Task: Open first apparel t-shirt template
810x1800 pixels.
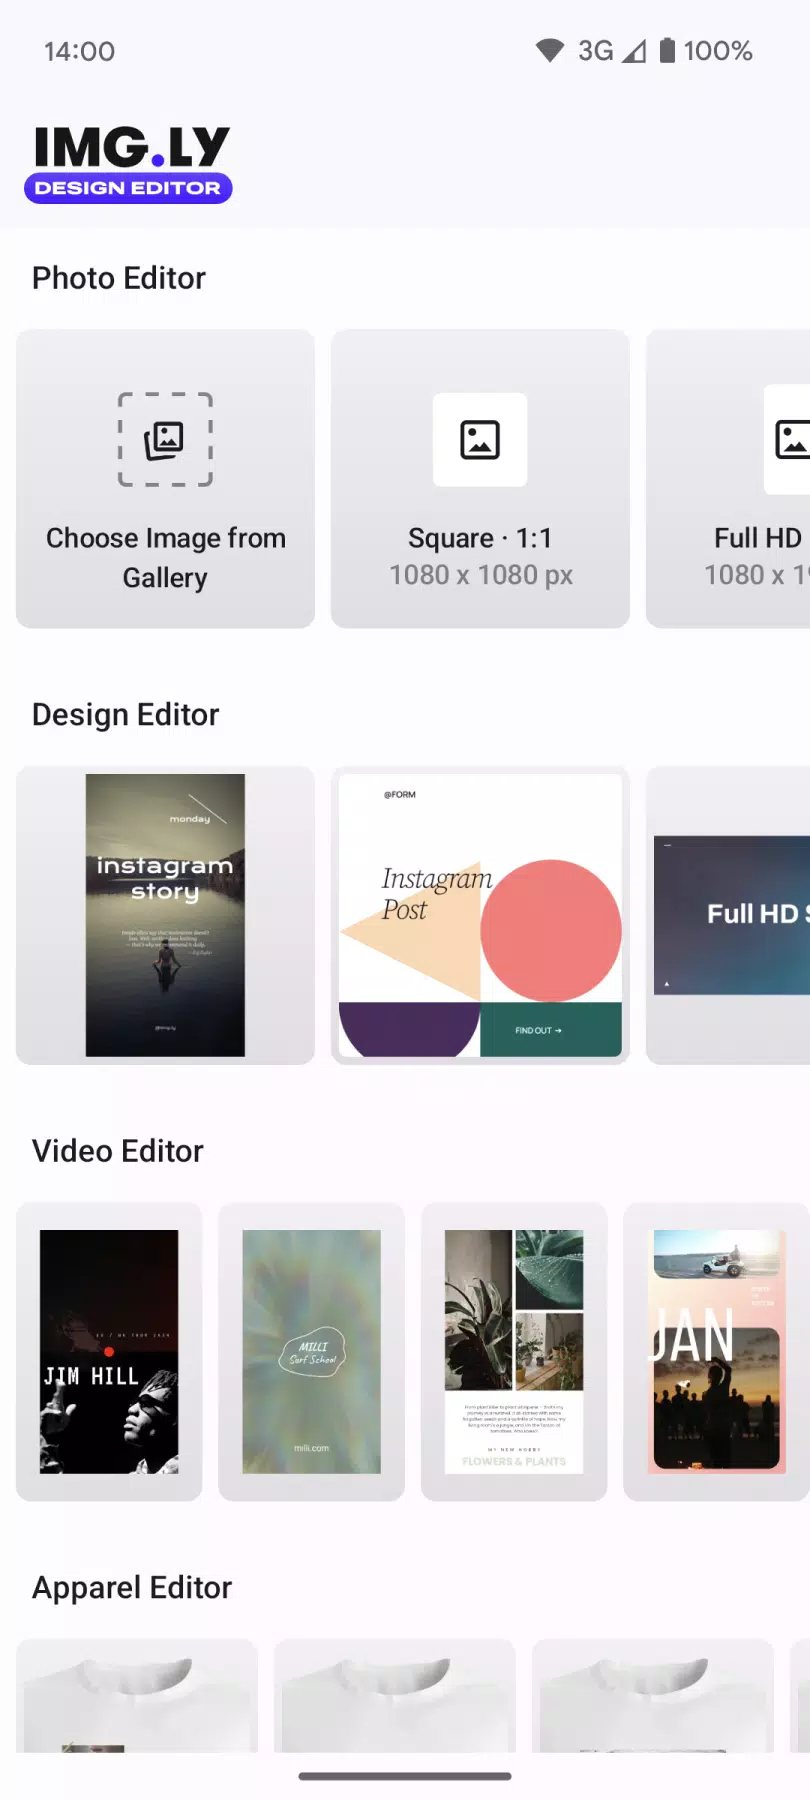Action: coord(137,1695)
